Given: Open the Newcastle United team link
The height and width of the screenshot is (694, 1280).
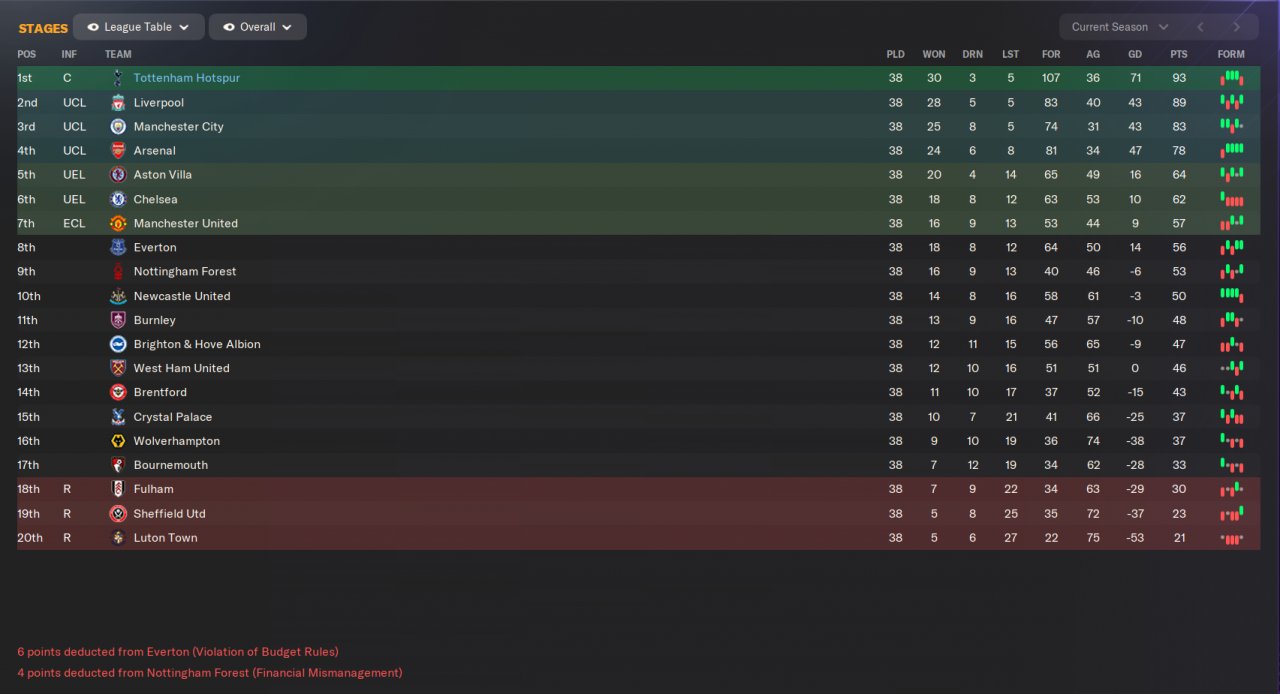Looking at the screenshot, I should [182, 296].
